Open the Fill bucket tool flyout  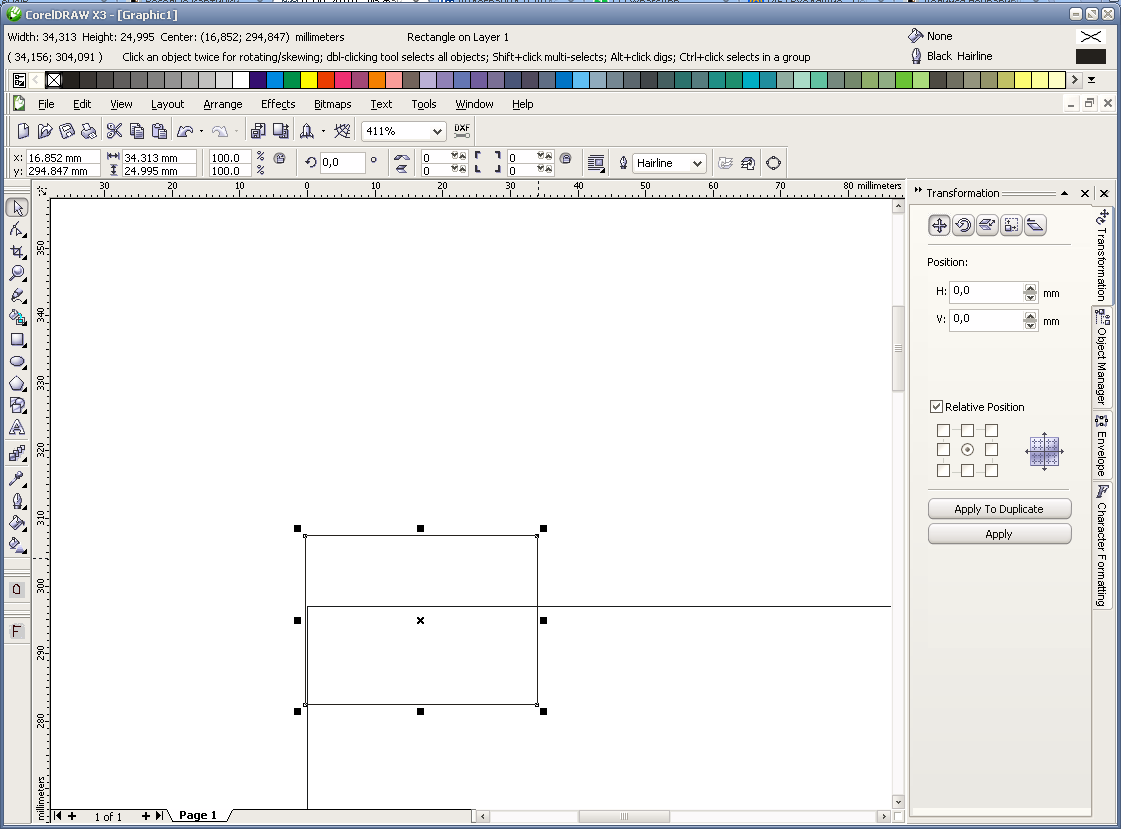point(17,522)
